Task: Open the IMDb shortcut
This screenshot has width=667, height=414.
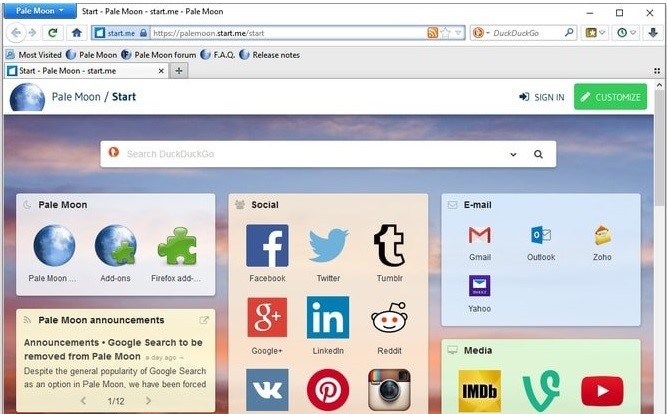Action: click(x=479, y=391)
